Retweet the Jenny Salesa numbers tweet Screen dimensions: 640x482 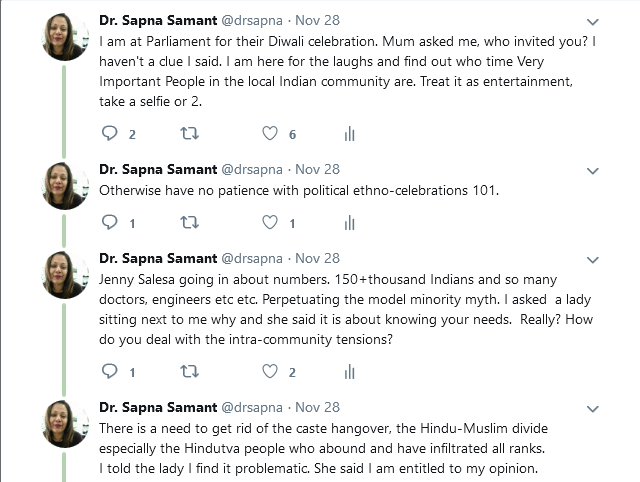(x=187, y=372)
